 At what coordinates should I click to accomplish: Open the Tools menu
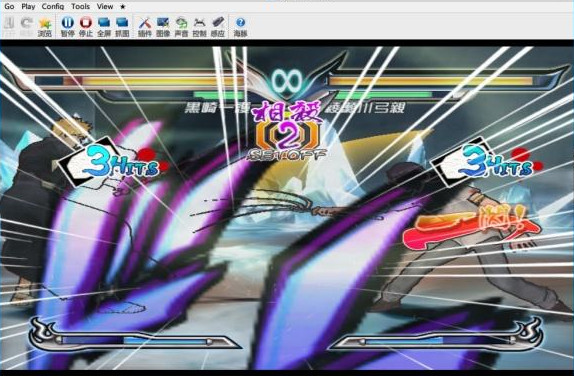click(x=81, y=6)
